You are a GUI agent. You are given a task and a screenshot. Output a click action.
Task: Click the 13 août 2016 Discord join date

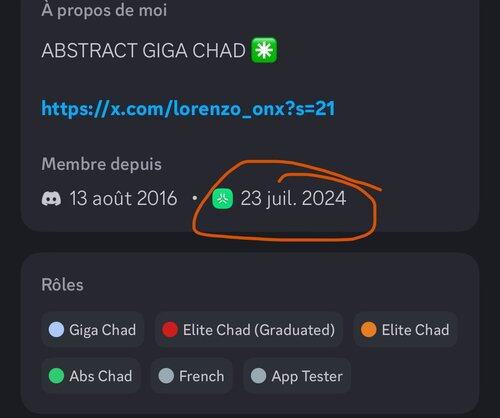point(123,199)
